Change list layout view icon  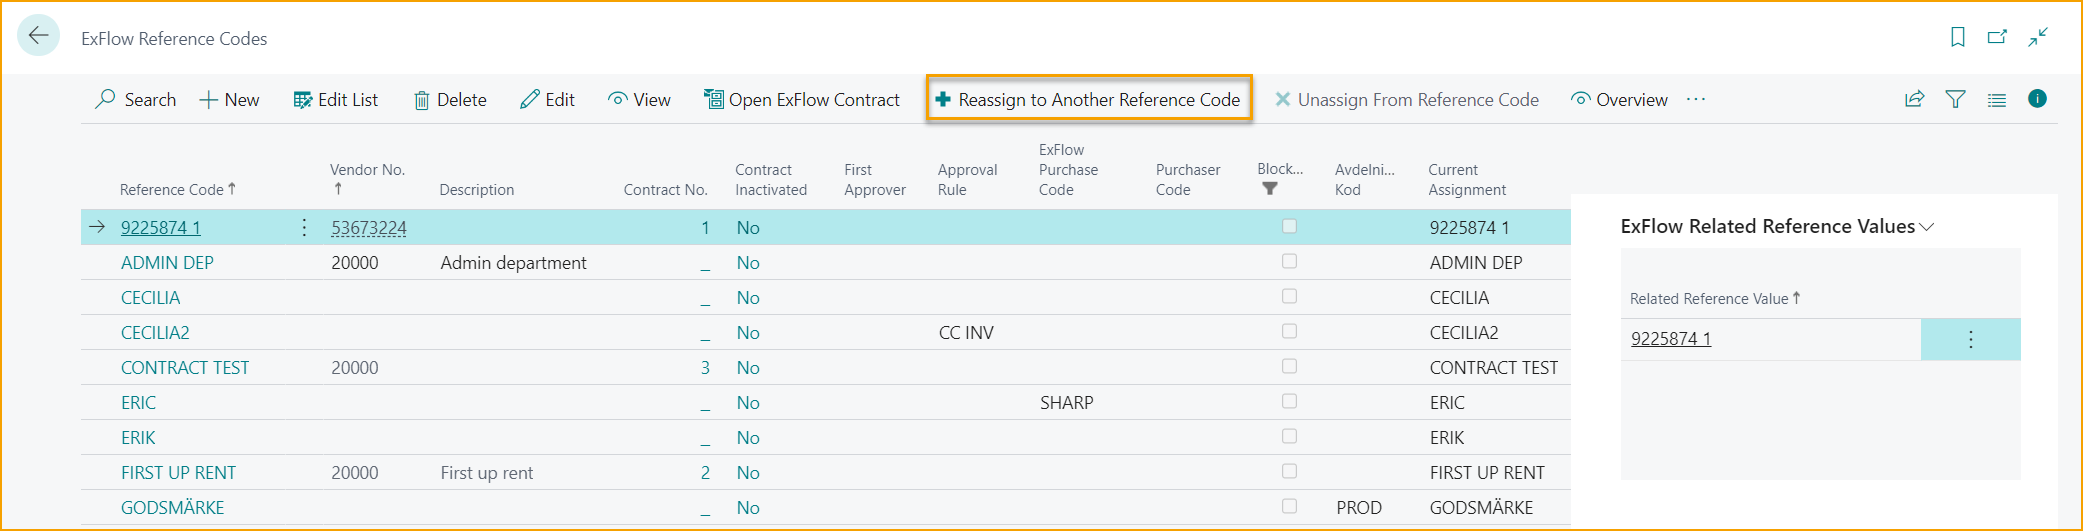pyautogui.click(x=1996, y=99)
